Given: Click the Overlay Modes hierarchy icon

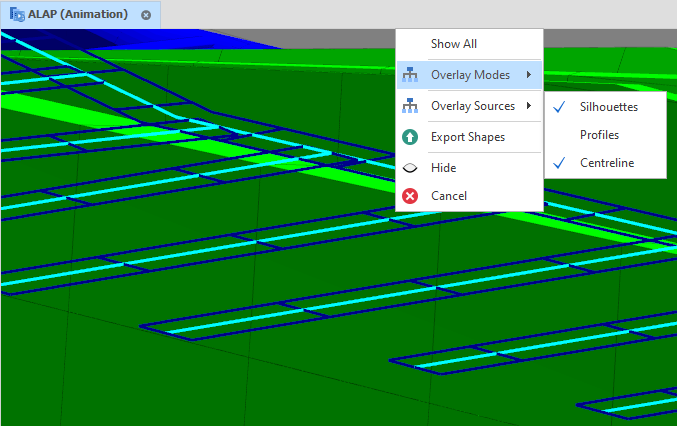Looking at the screenshot, I should 410,75.
